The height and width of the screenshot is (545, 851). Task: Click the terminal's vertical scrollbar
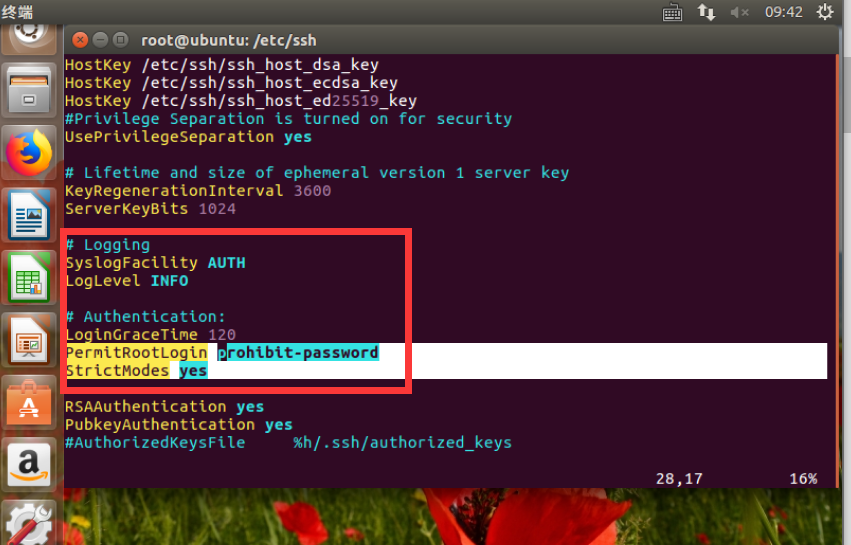coord(837,270)
